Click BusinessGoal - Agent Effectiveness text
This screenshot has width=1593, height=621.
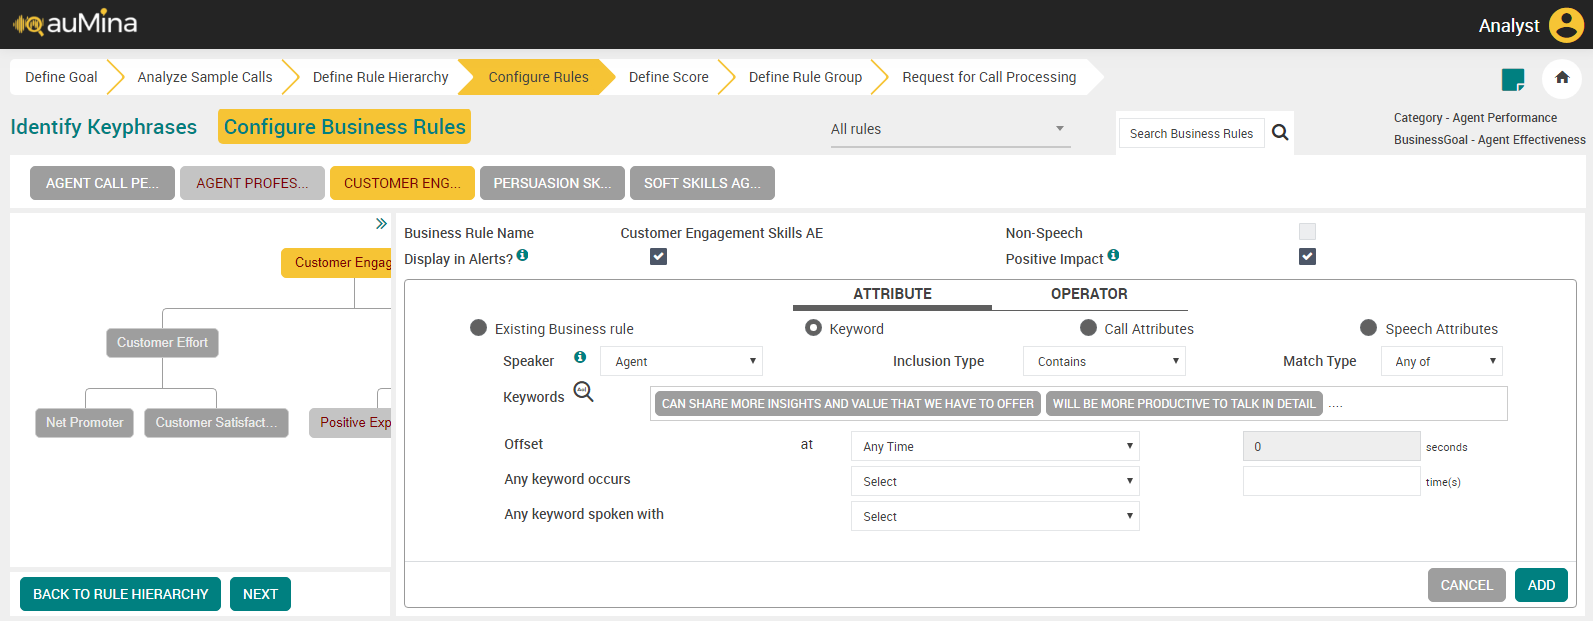click(x=1489, y=140)
